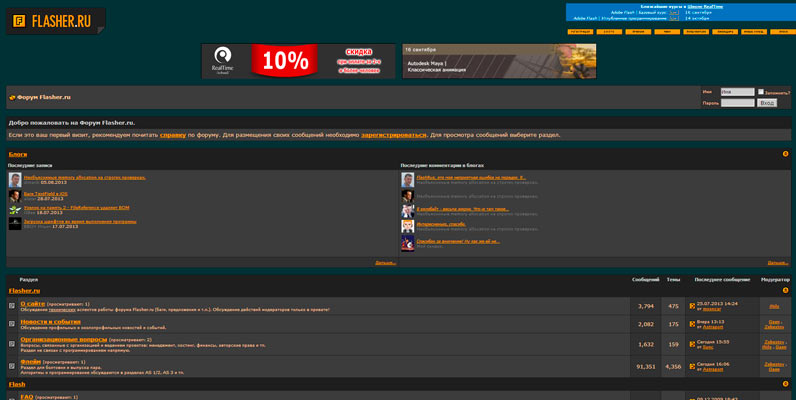Screen dimensions: 796x400
Task: Open the Блоги heading link
Action: pos(18,154)
